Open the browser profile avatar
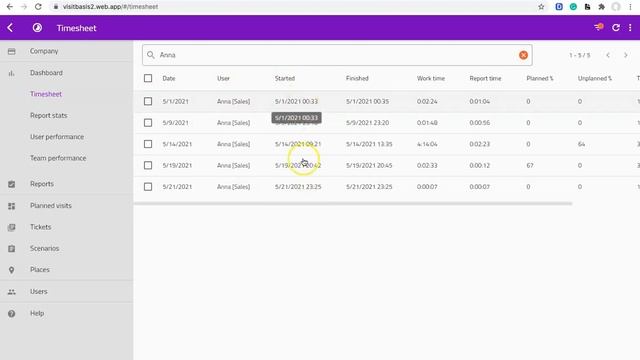The image size is (640, 360). [x=616, y=7]
